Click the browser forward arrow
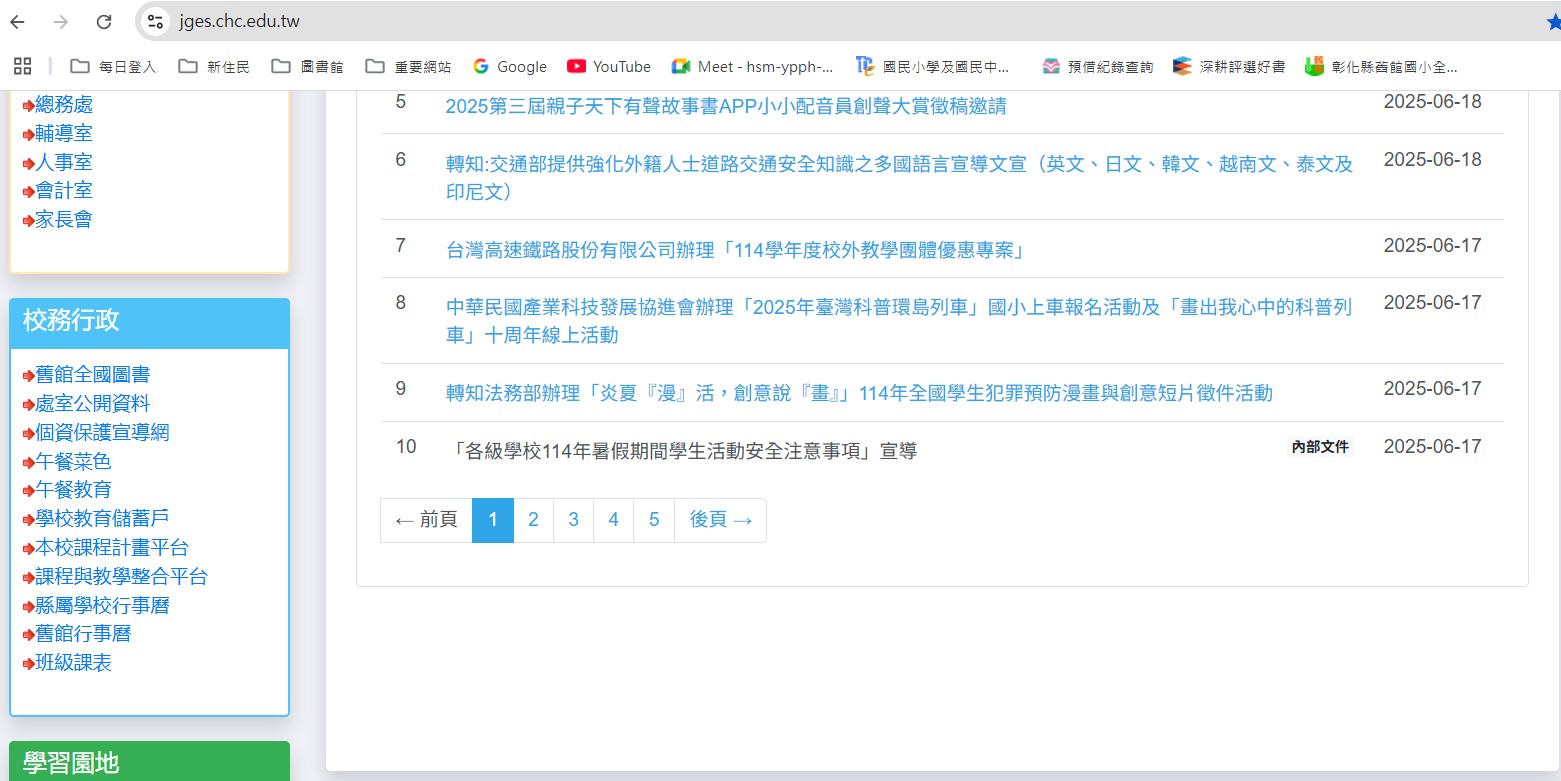Image resolution: width=1561 pixels, height=781 pixels. point(60,21)
